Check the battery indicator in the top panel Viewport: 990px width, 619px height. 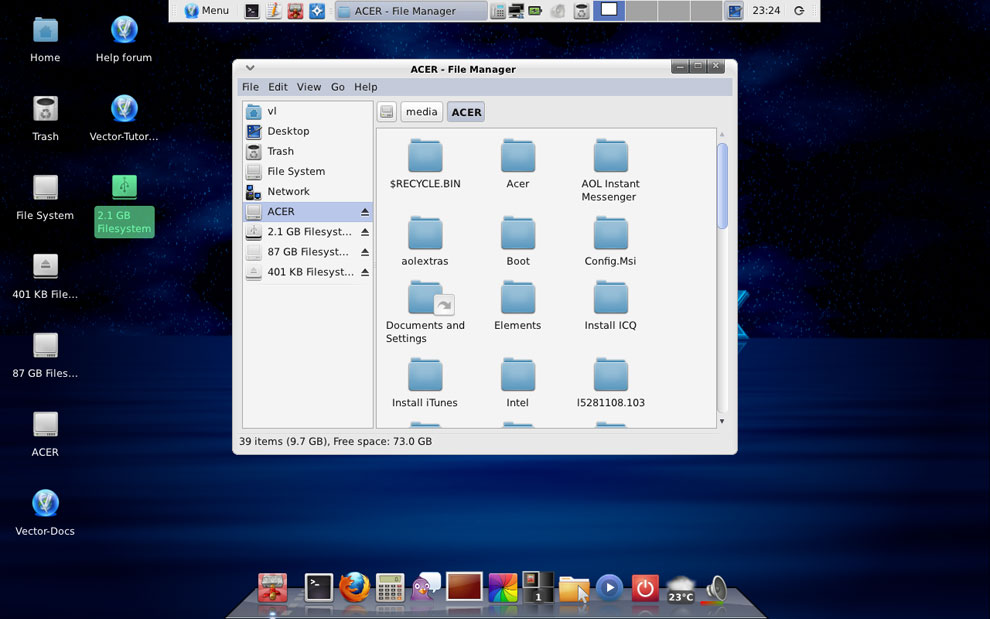[535, 11]
